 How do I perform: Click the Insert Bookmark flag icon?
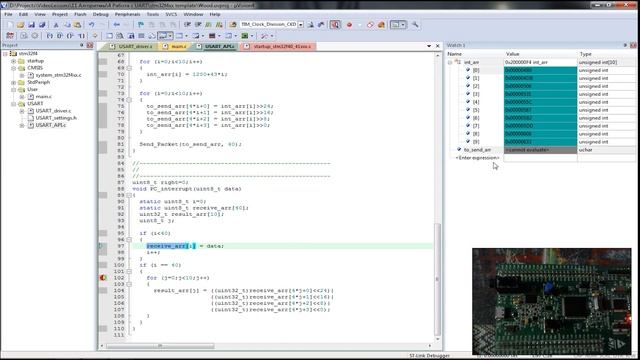click(x=141, y=25)
